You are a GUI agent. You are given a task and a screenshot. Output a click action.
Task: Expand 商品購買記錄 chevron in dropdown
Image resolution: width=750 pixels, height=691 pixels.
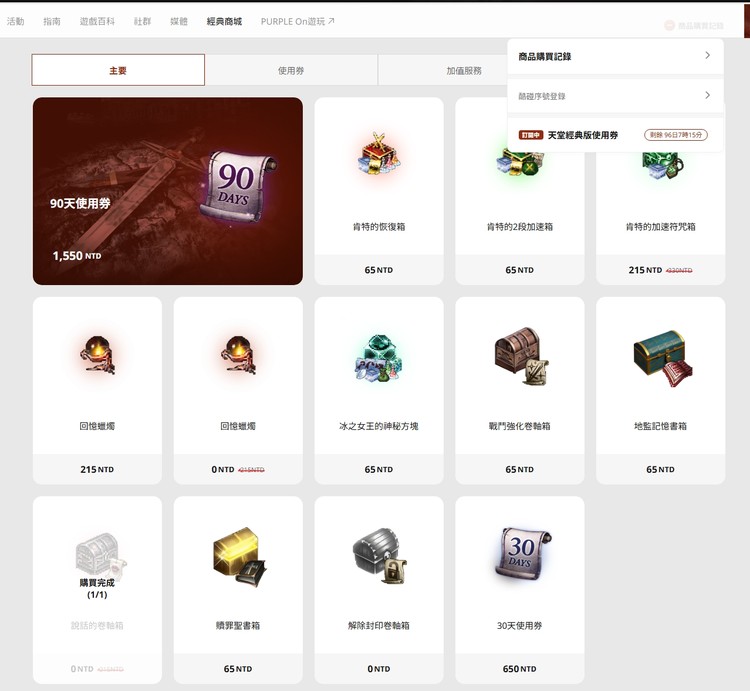coord(707,55)
